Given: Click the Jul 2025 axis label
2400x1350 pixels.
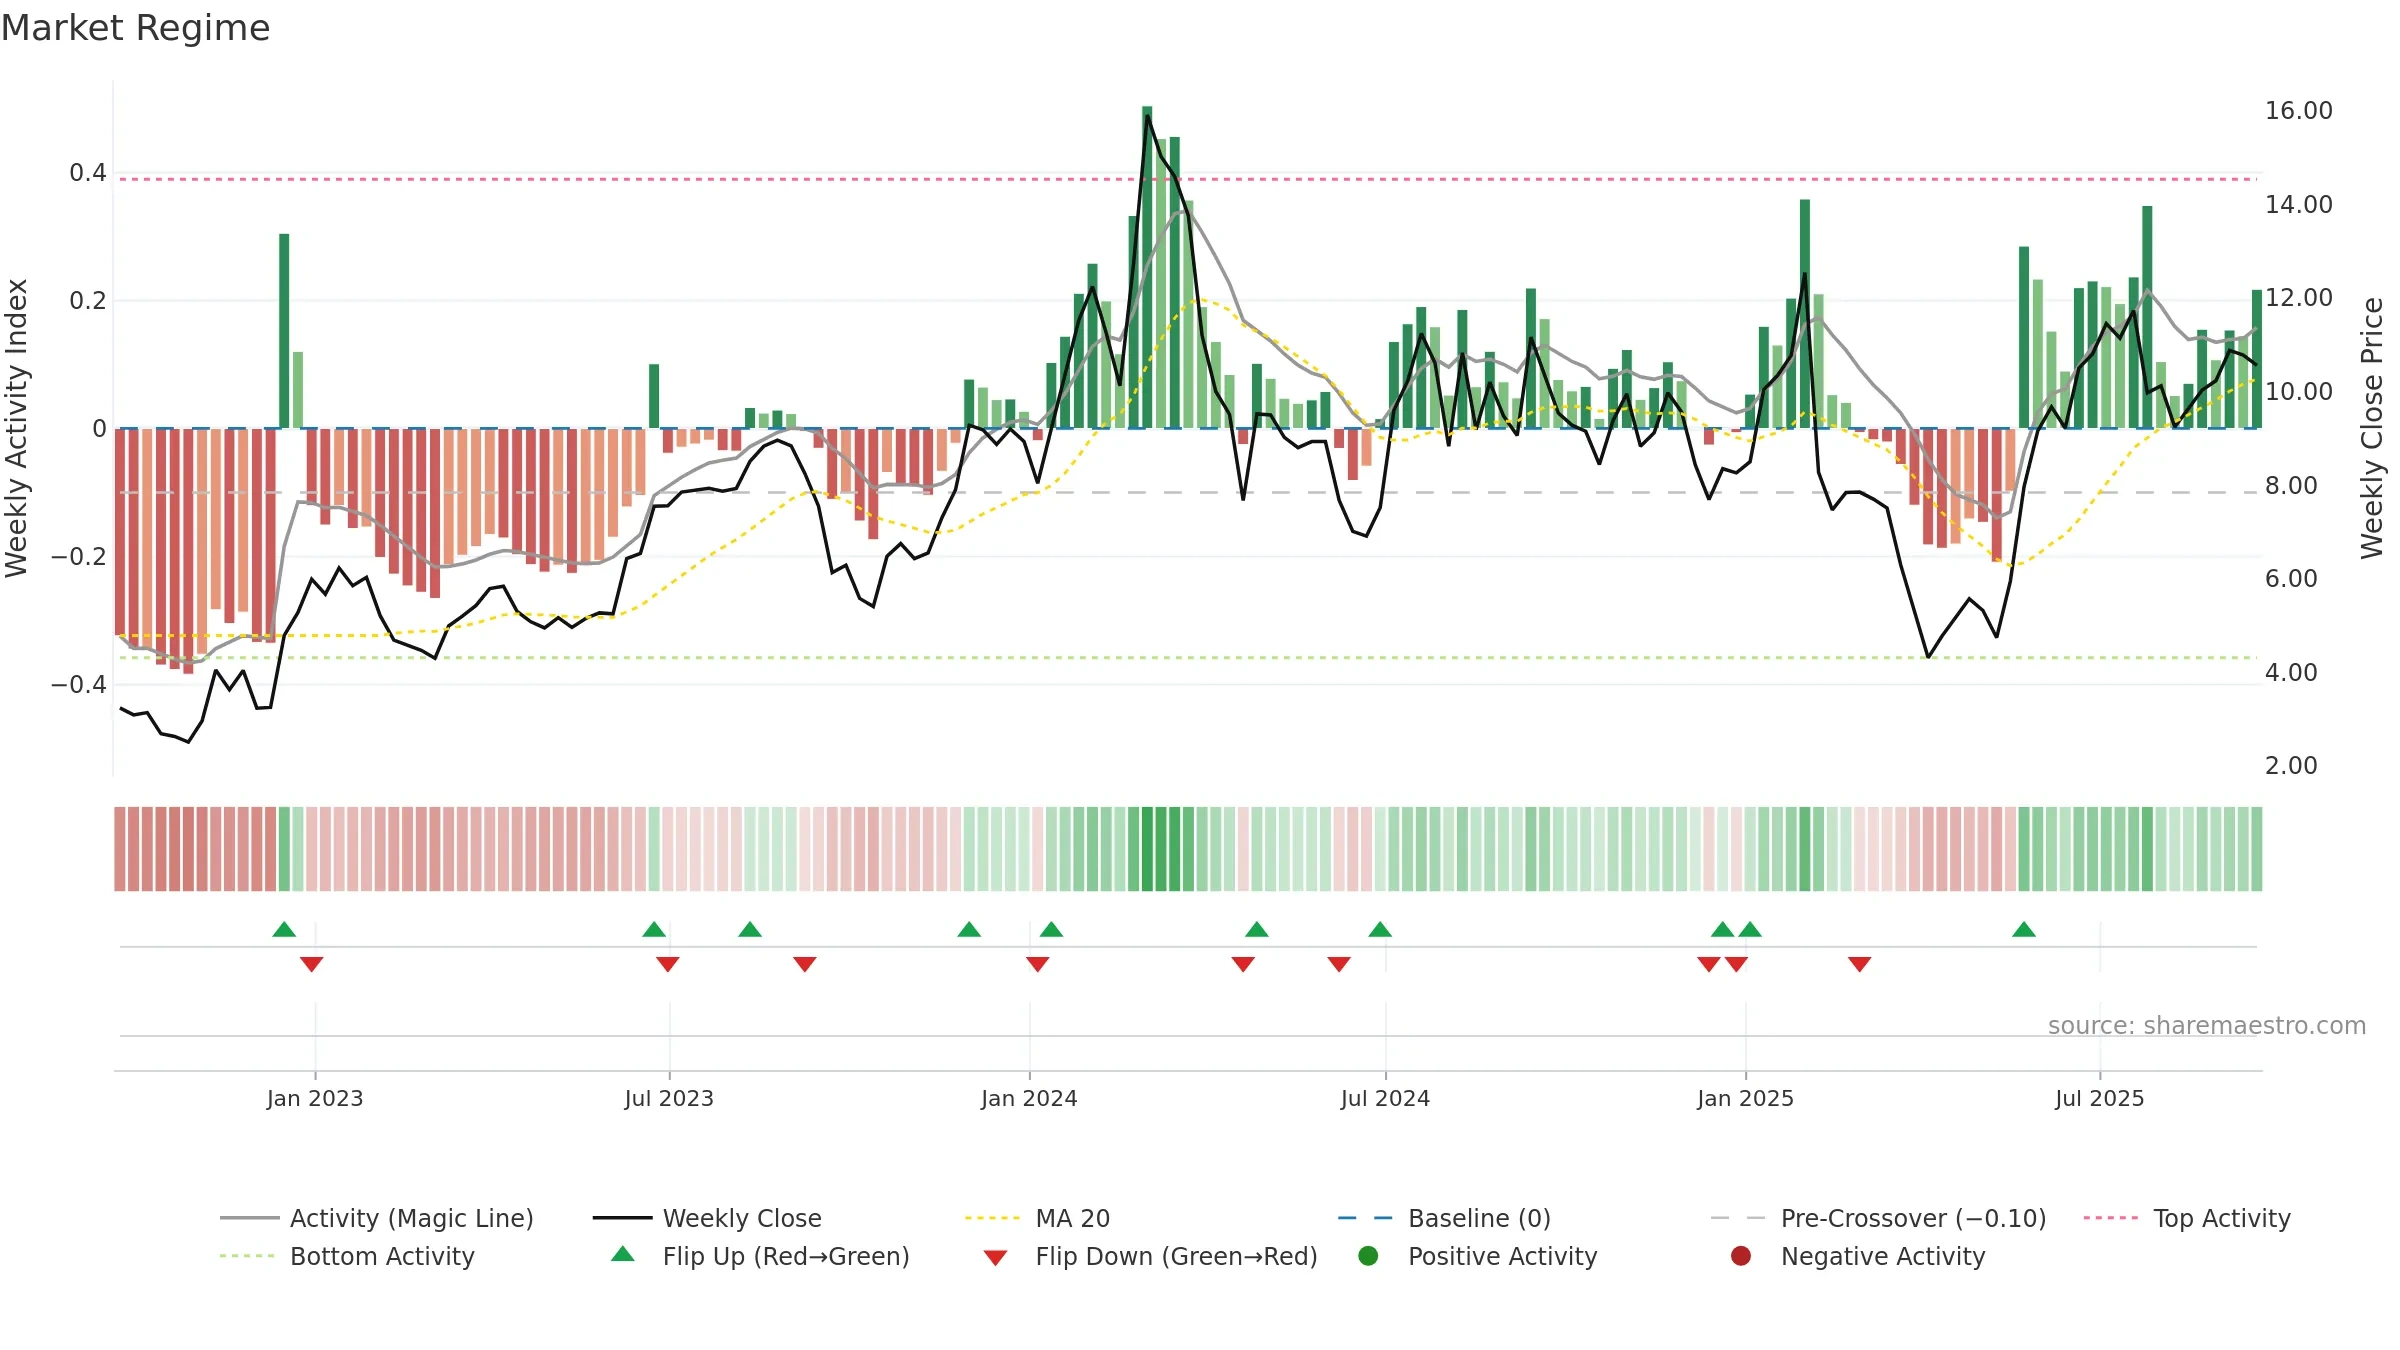Looking at the screenshot, I should [2100, 1098].
